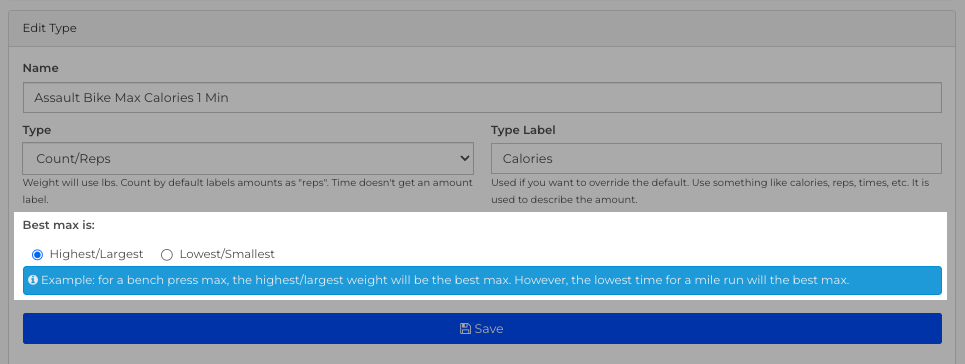Click the help text below Type dropdown
This screenshot has width=965, height=364.
[247, 192]
